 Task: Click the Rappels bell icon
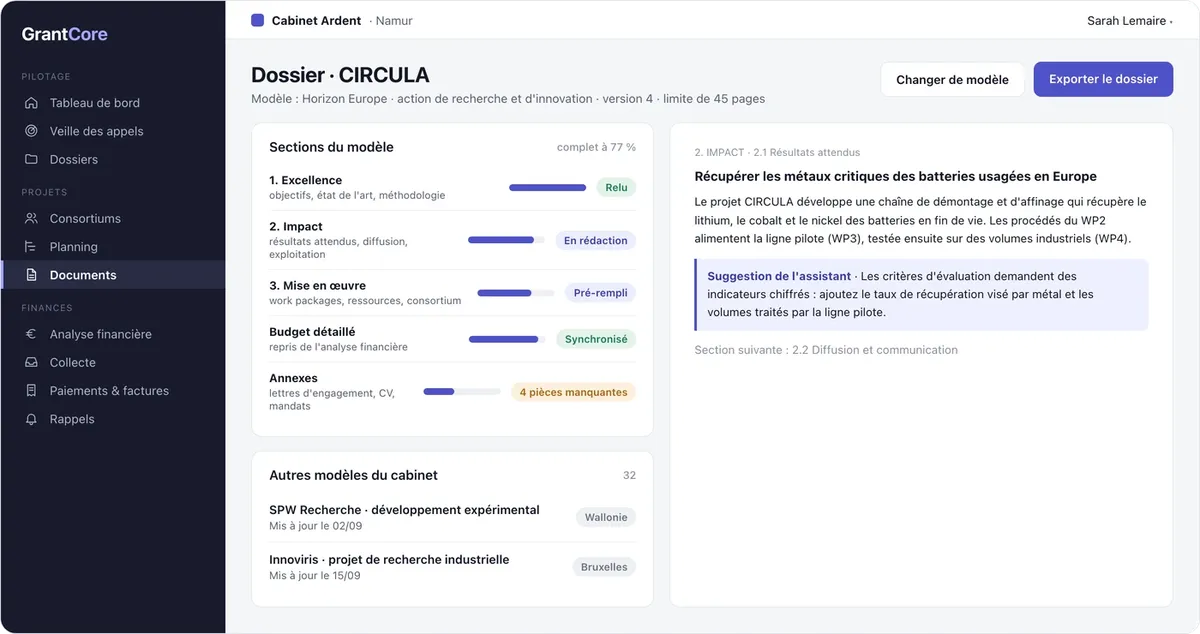point(31,419)
